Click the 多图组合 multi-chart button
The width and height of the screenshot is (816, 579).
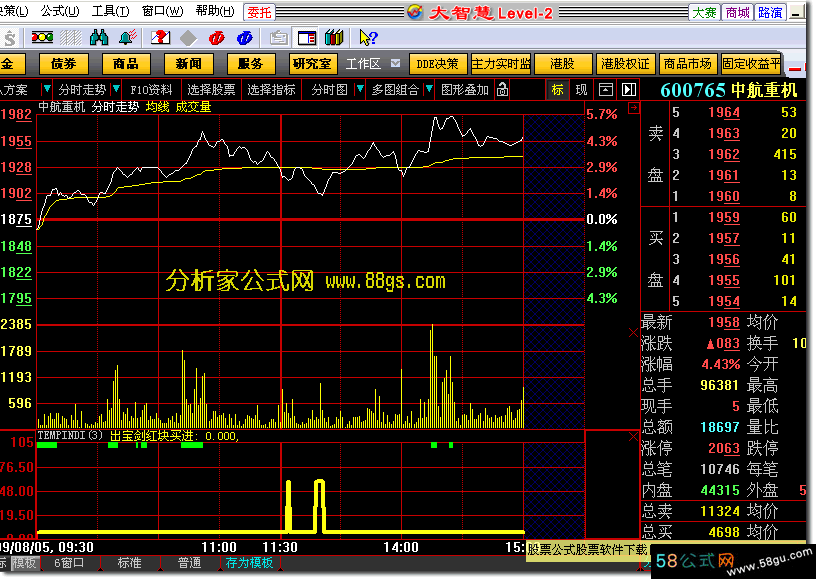[x=395, y=89]
